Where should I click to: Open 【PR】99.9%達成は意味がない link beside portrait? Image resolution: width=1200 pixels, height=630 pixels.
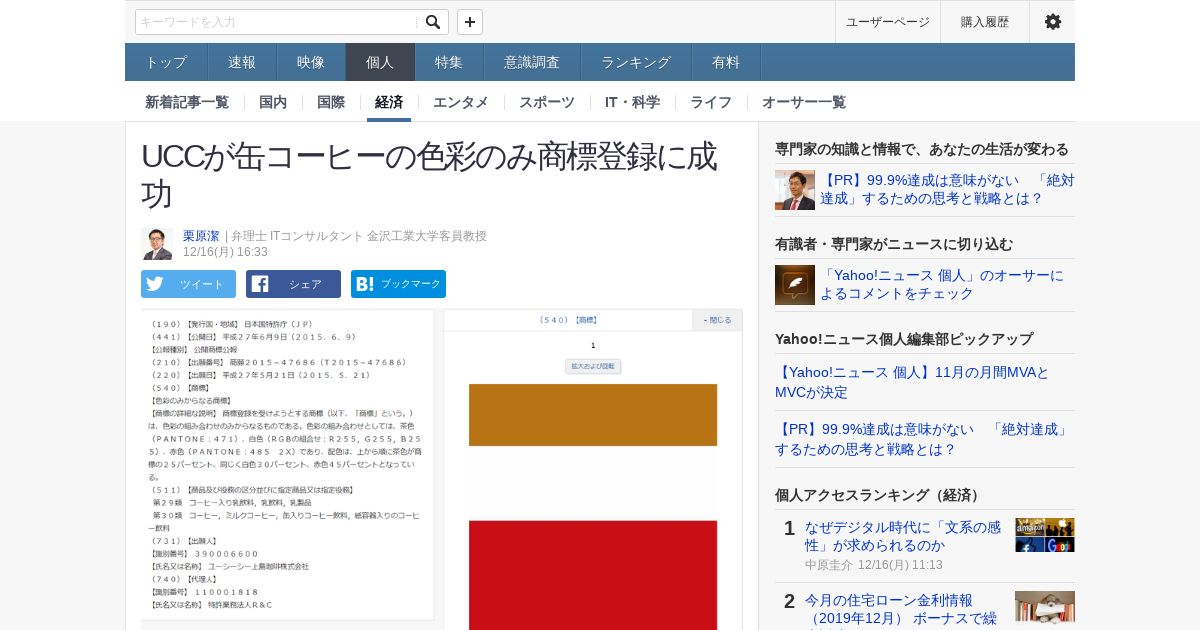(x=947, y=190)
